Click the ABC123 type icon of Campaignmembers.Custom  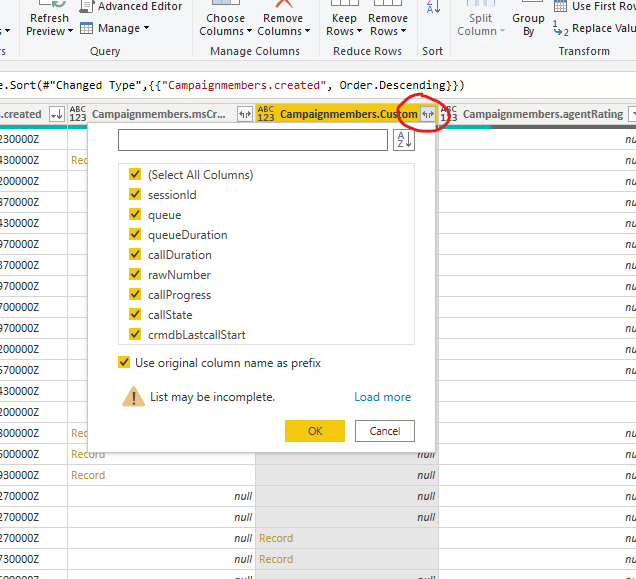point(266,115)
